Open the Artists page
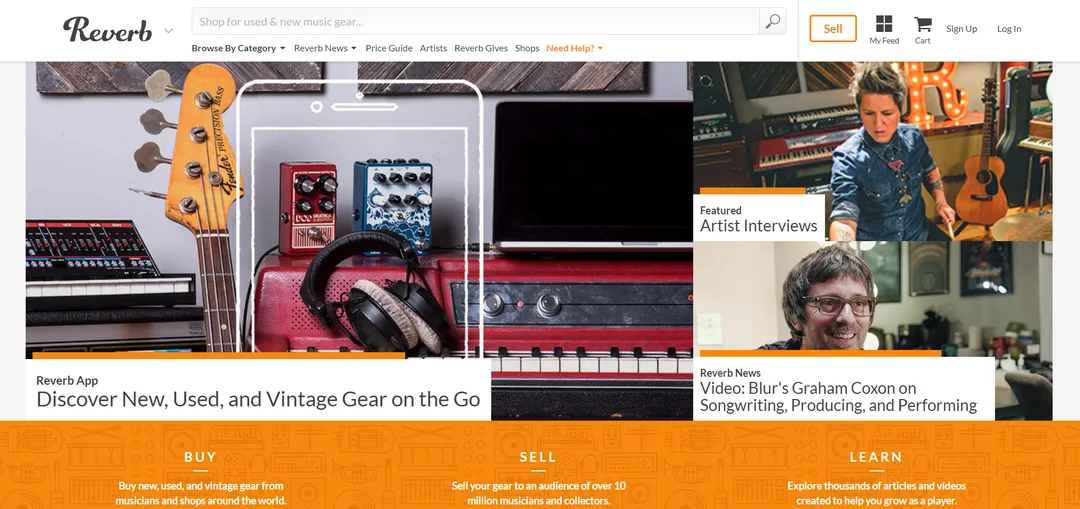The height and width of the screenshot is (509, 1080). pyautogui.click(x=433, y=48)
